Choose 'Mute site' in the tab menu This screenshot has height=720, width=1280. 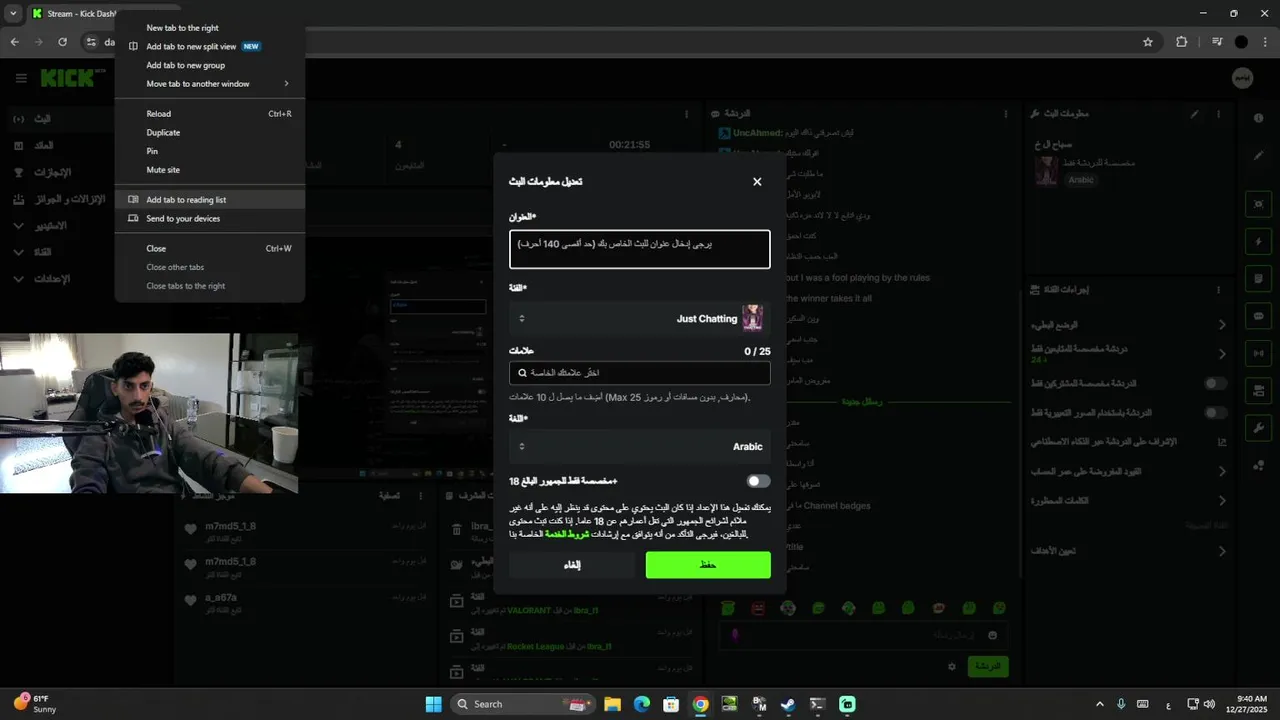coord(210,170)
